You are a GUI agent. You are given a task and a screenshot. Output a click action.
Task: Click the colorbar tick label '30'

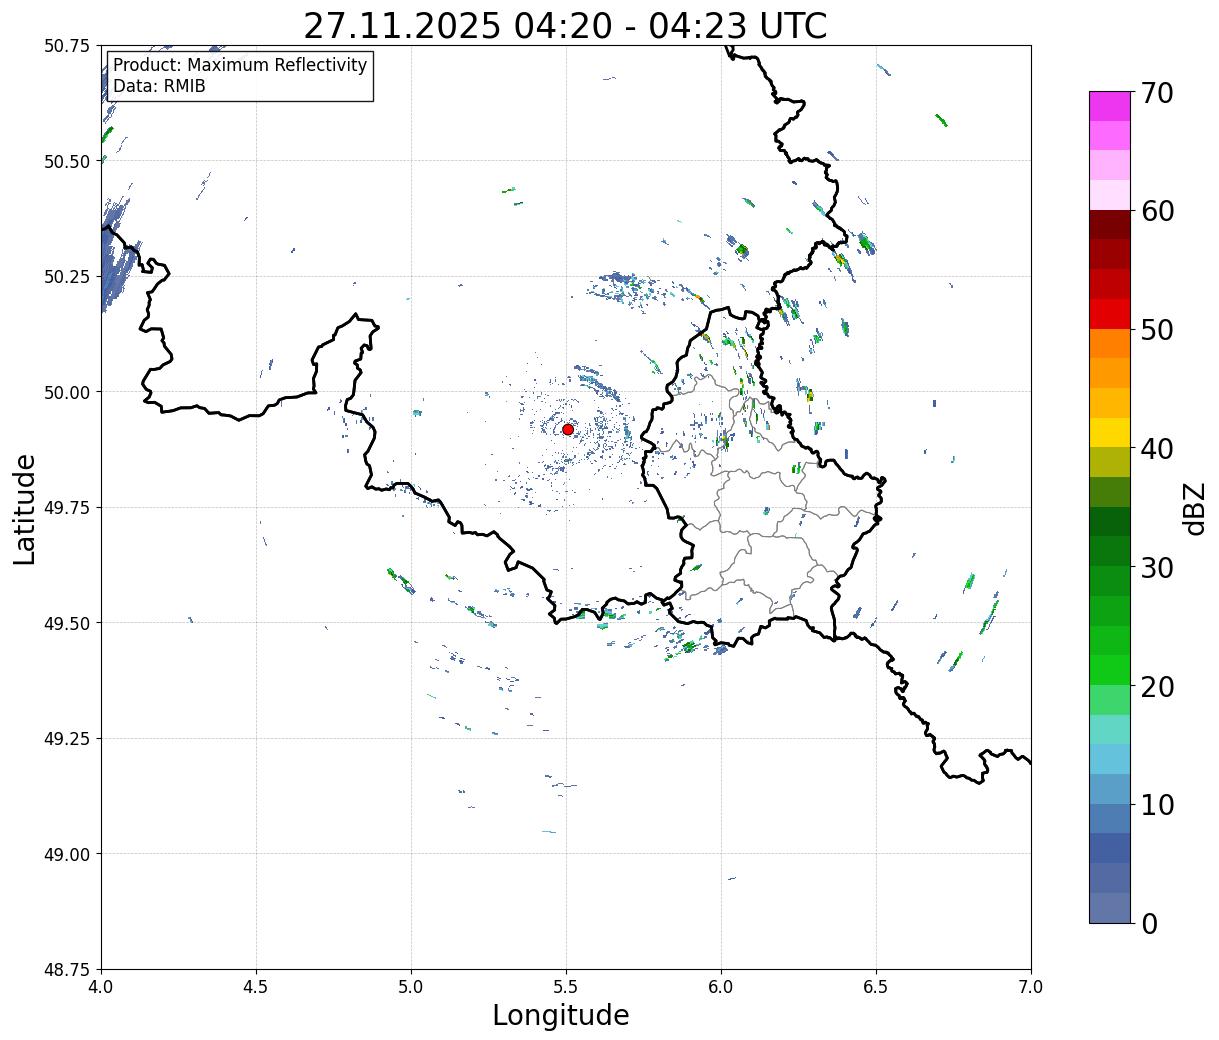1157,568
